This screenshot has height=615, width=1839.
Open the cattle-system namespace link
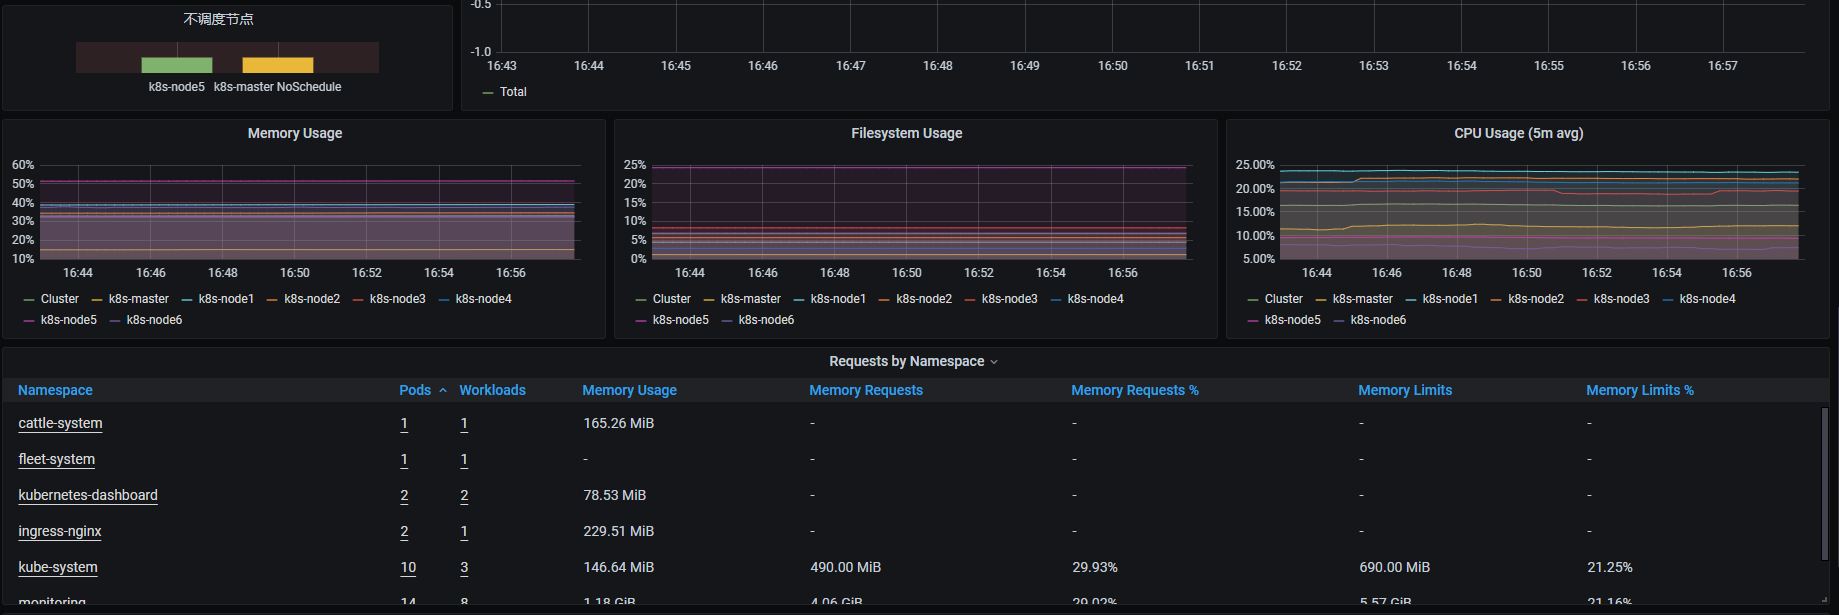tap(60, 423)
